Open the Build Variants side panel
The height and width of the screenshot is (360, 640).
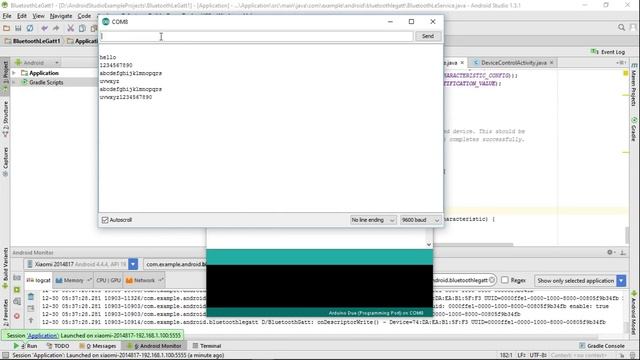coord(5,267)
